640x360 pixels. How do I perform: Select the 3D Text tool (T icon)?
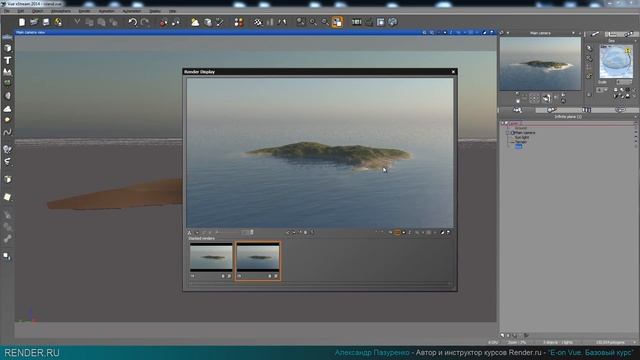[x=7, y=60]
